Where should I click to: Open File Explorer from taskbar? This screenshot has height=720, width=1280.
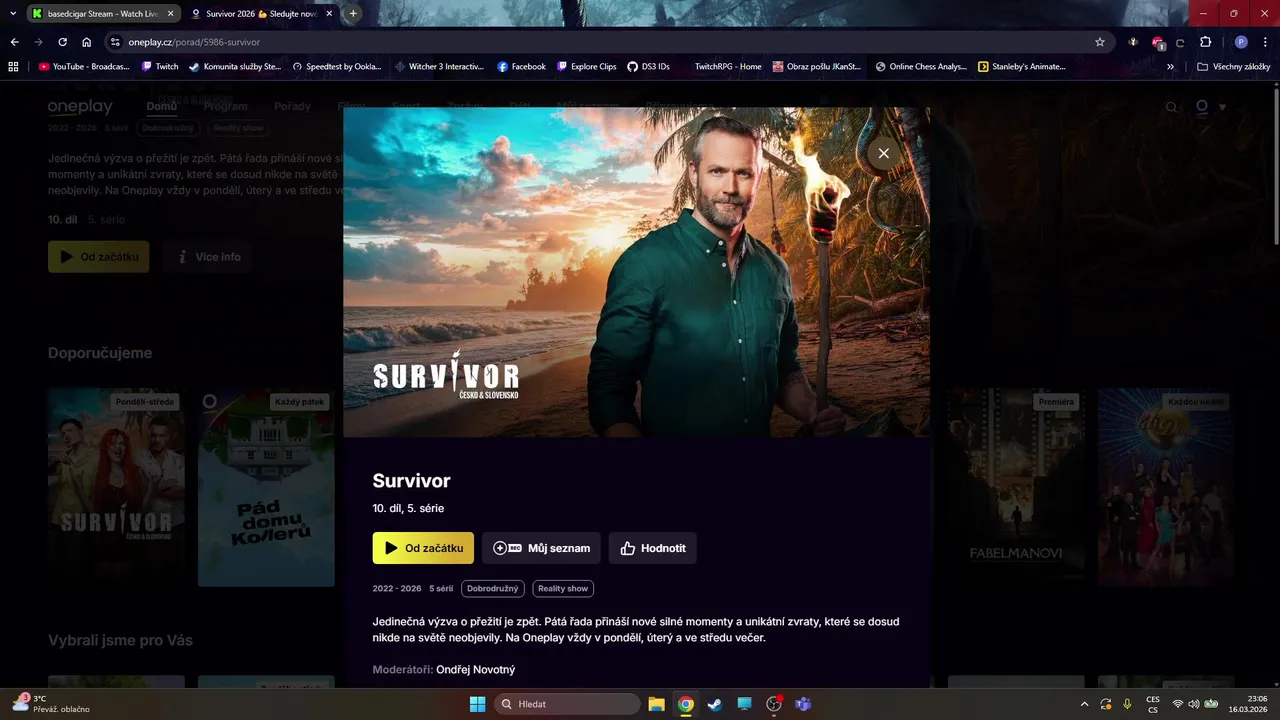click(656, 704)
